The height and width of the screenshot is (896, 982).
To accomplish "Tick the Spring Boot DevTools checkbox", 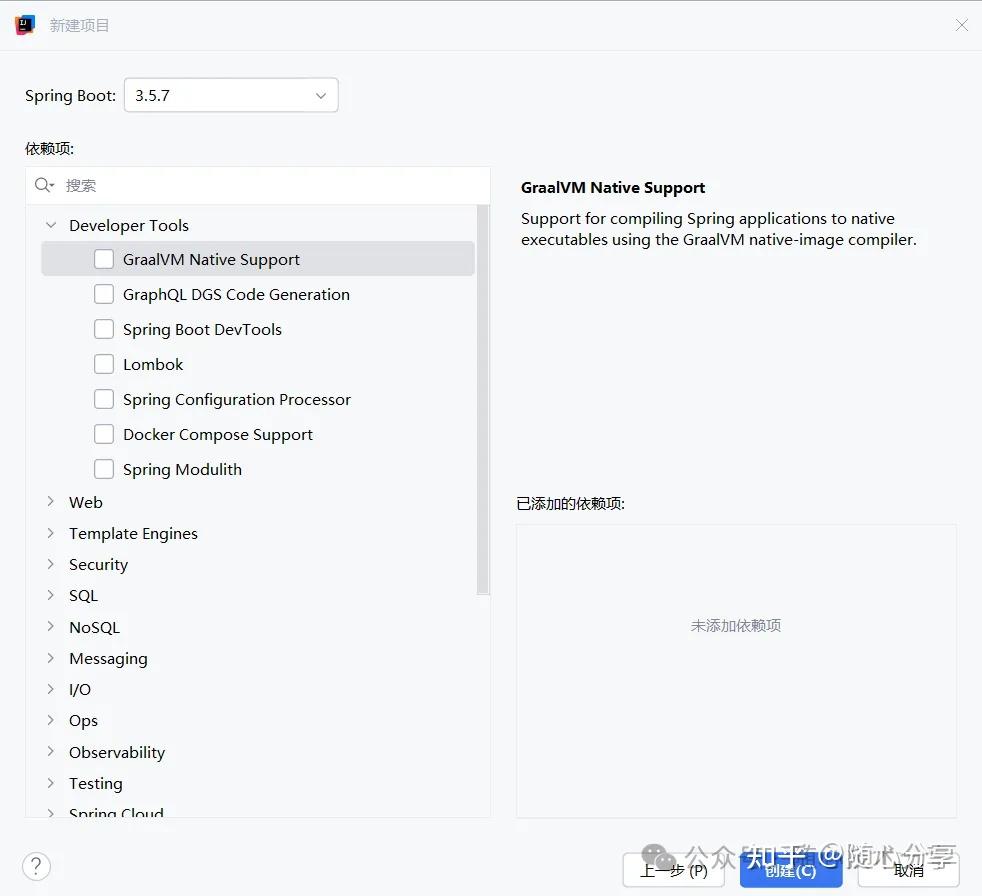I will 104,329.
